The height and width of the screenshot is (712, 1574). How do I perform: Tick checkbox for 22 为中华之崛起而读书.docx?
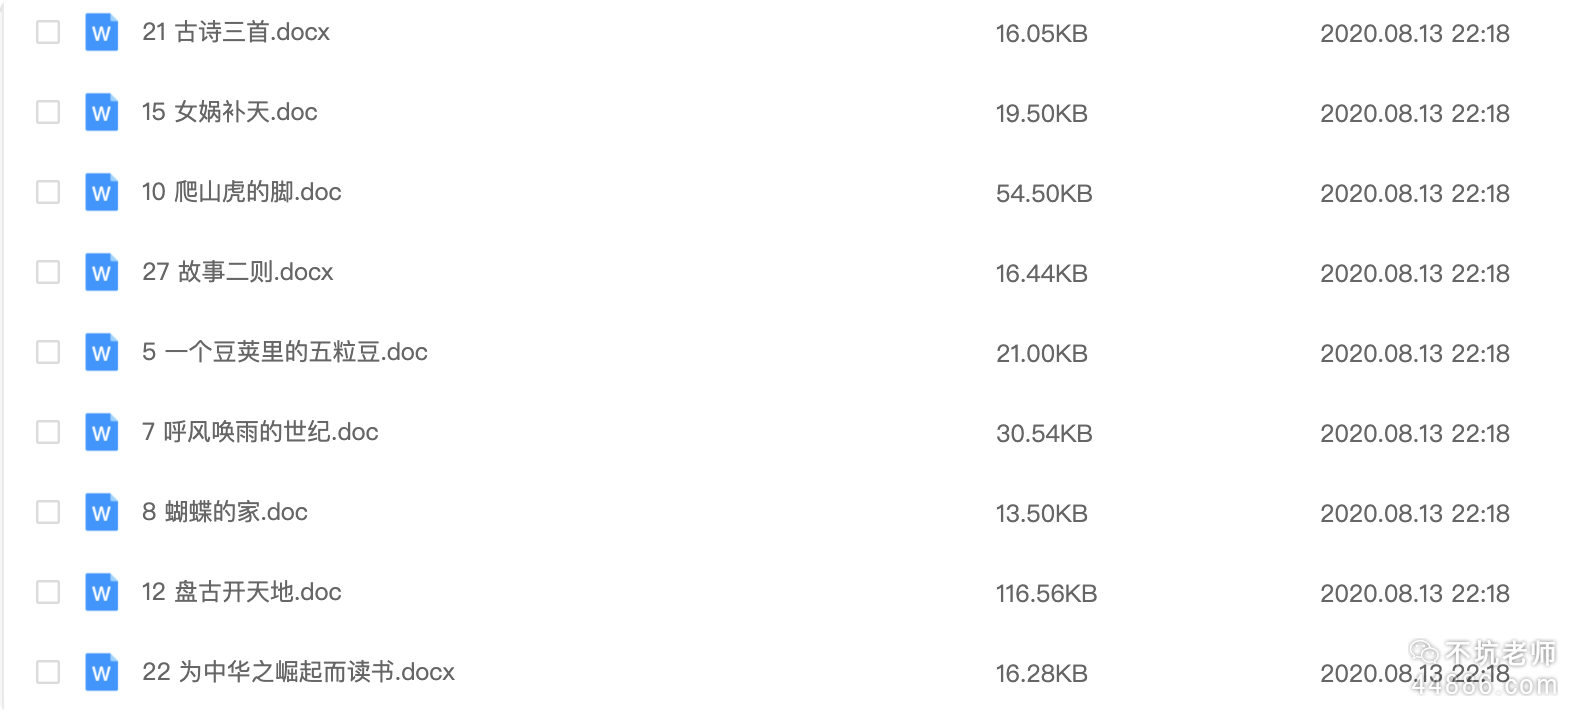coord(48,672)
